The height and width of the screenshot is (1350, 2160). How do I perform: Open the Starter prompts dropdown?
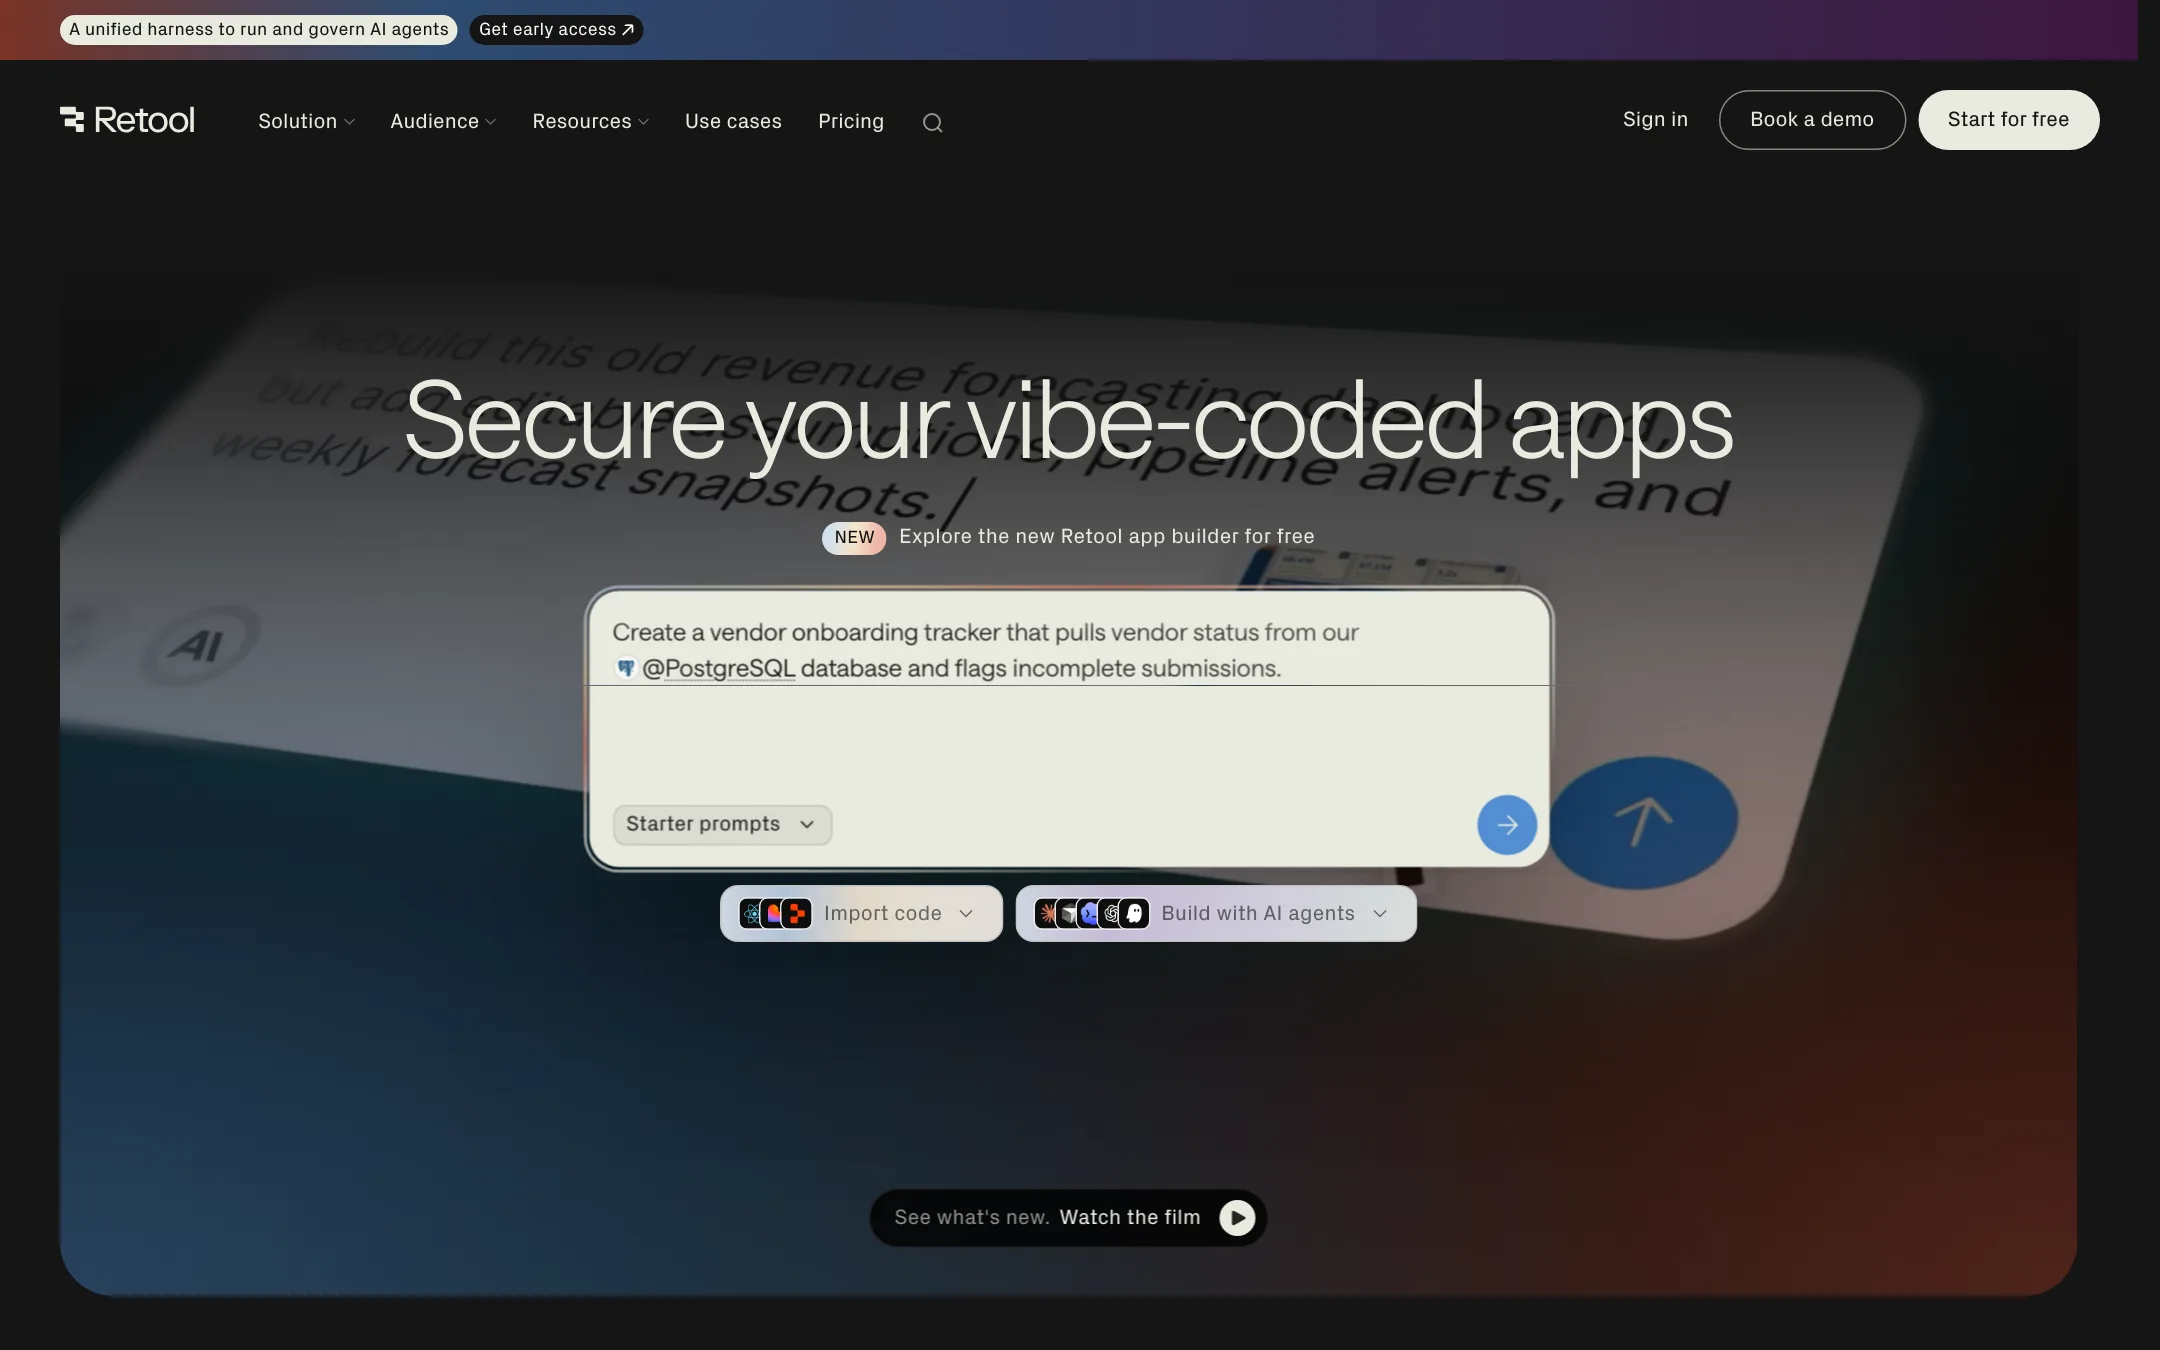tap(722, 824)
